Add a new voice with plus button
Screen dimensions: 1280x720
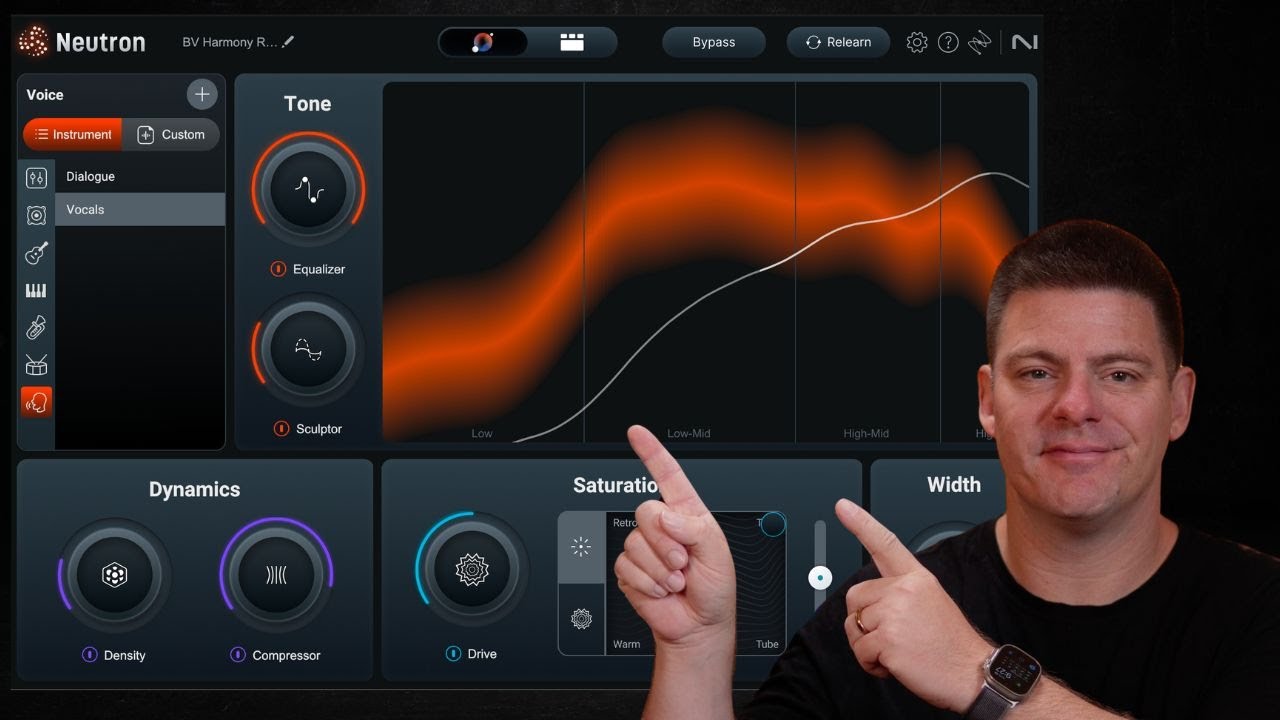tap(202, 94)
